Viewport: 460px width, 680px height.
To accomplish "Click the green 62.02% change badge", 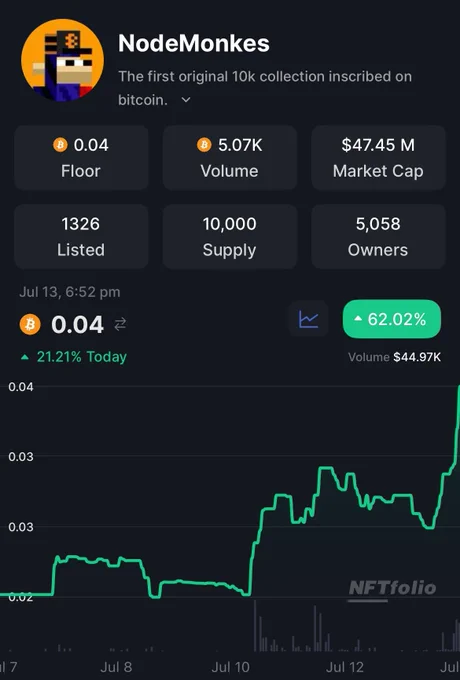I will pyautogui.click(x=392, y=319).
